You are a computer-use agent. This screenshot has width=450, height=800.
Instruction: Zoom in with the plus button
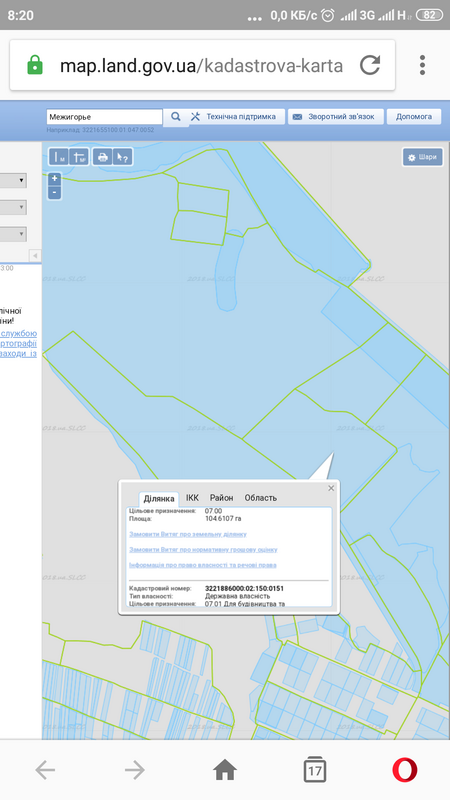(55, 179)
